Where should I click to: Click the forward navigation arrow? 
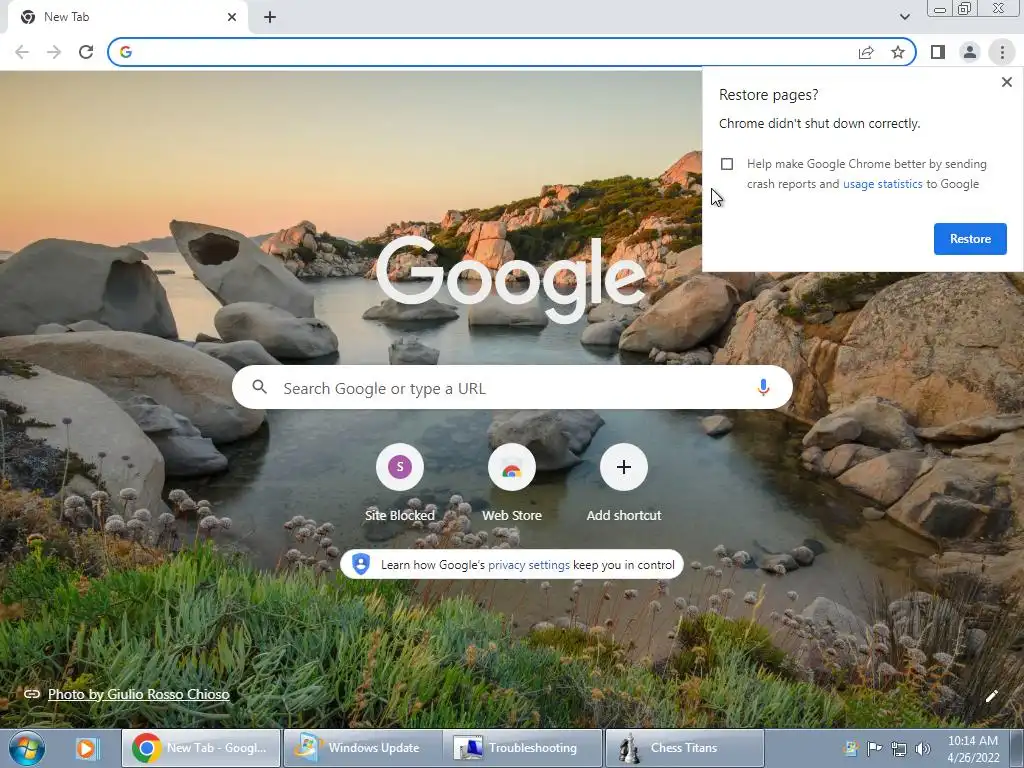(x=54, y=52)
